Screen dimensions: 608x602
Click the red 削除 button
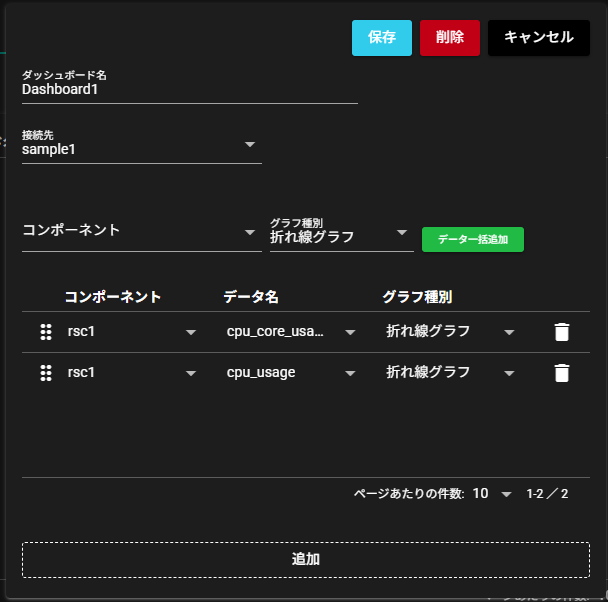click(x=450, y=38)
